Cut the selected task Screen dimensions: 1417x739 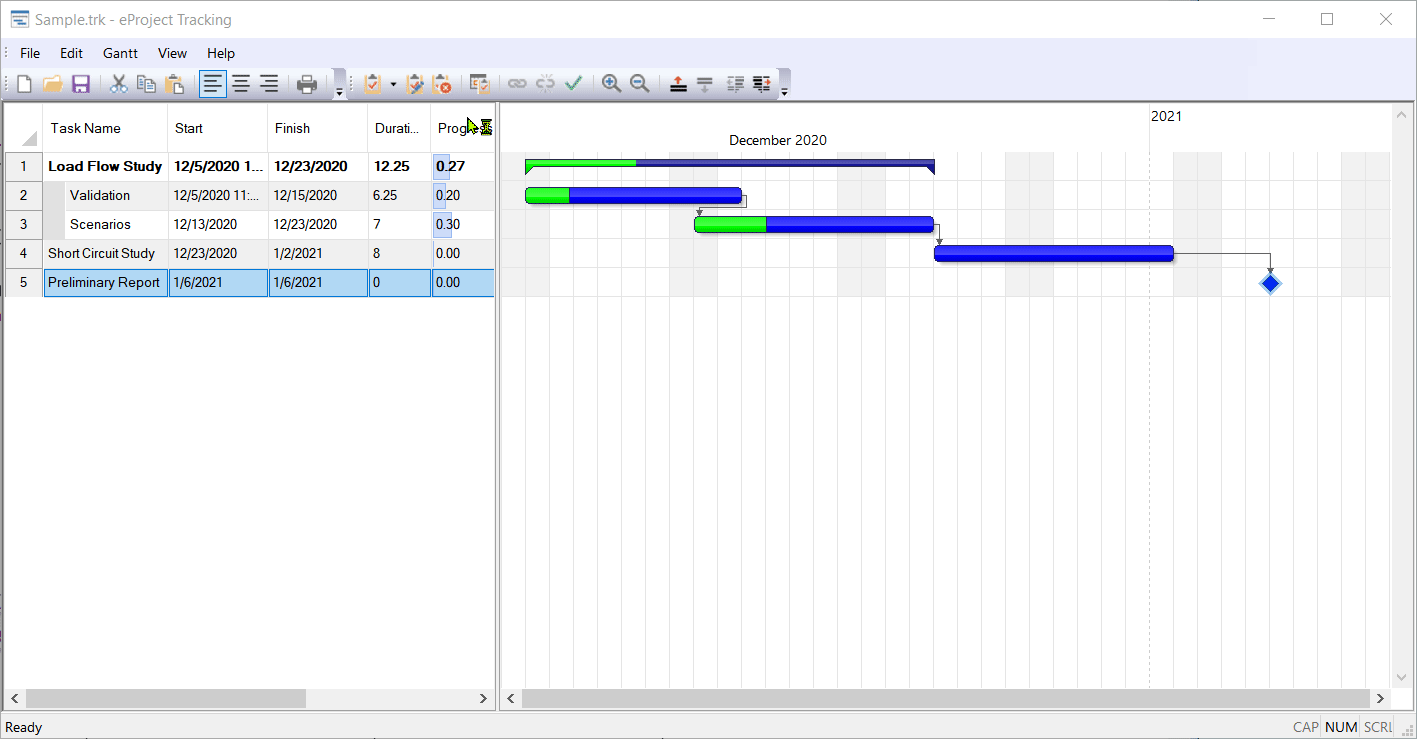(118, 84)
